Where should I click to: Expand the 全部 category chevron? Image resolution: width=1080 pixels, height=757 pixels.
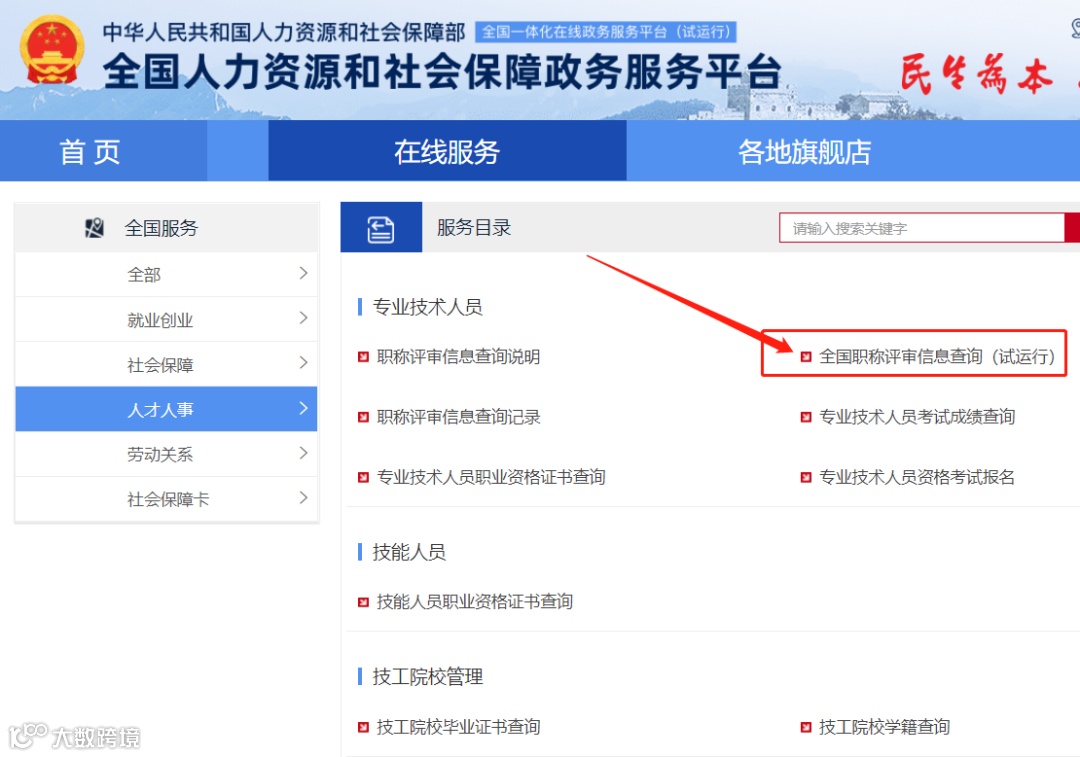303,273
